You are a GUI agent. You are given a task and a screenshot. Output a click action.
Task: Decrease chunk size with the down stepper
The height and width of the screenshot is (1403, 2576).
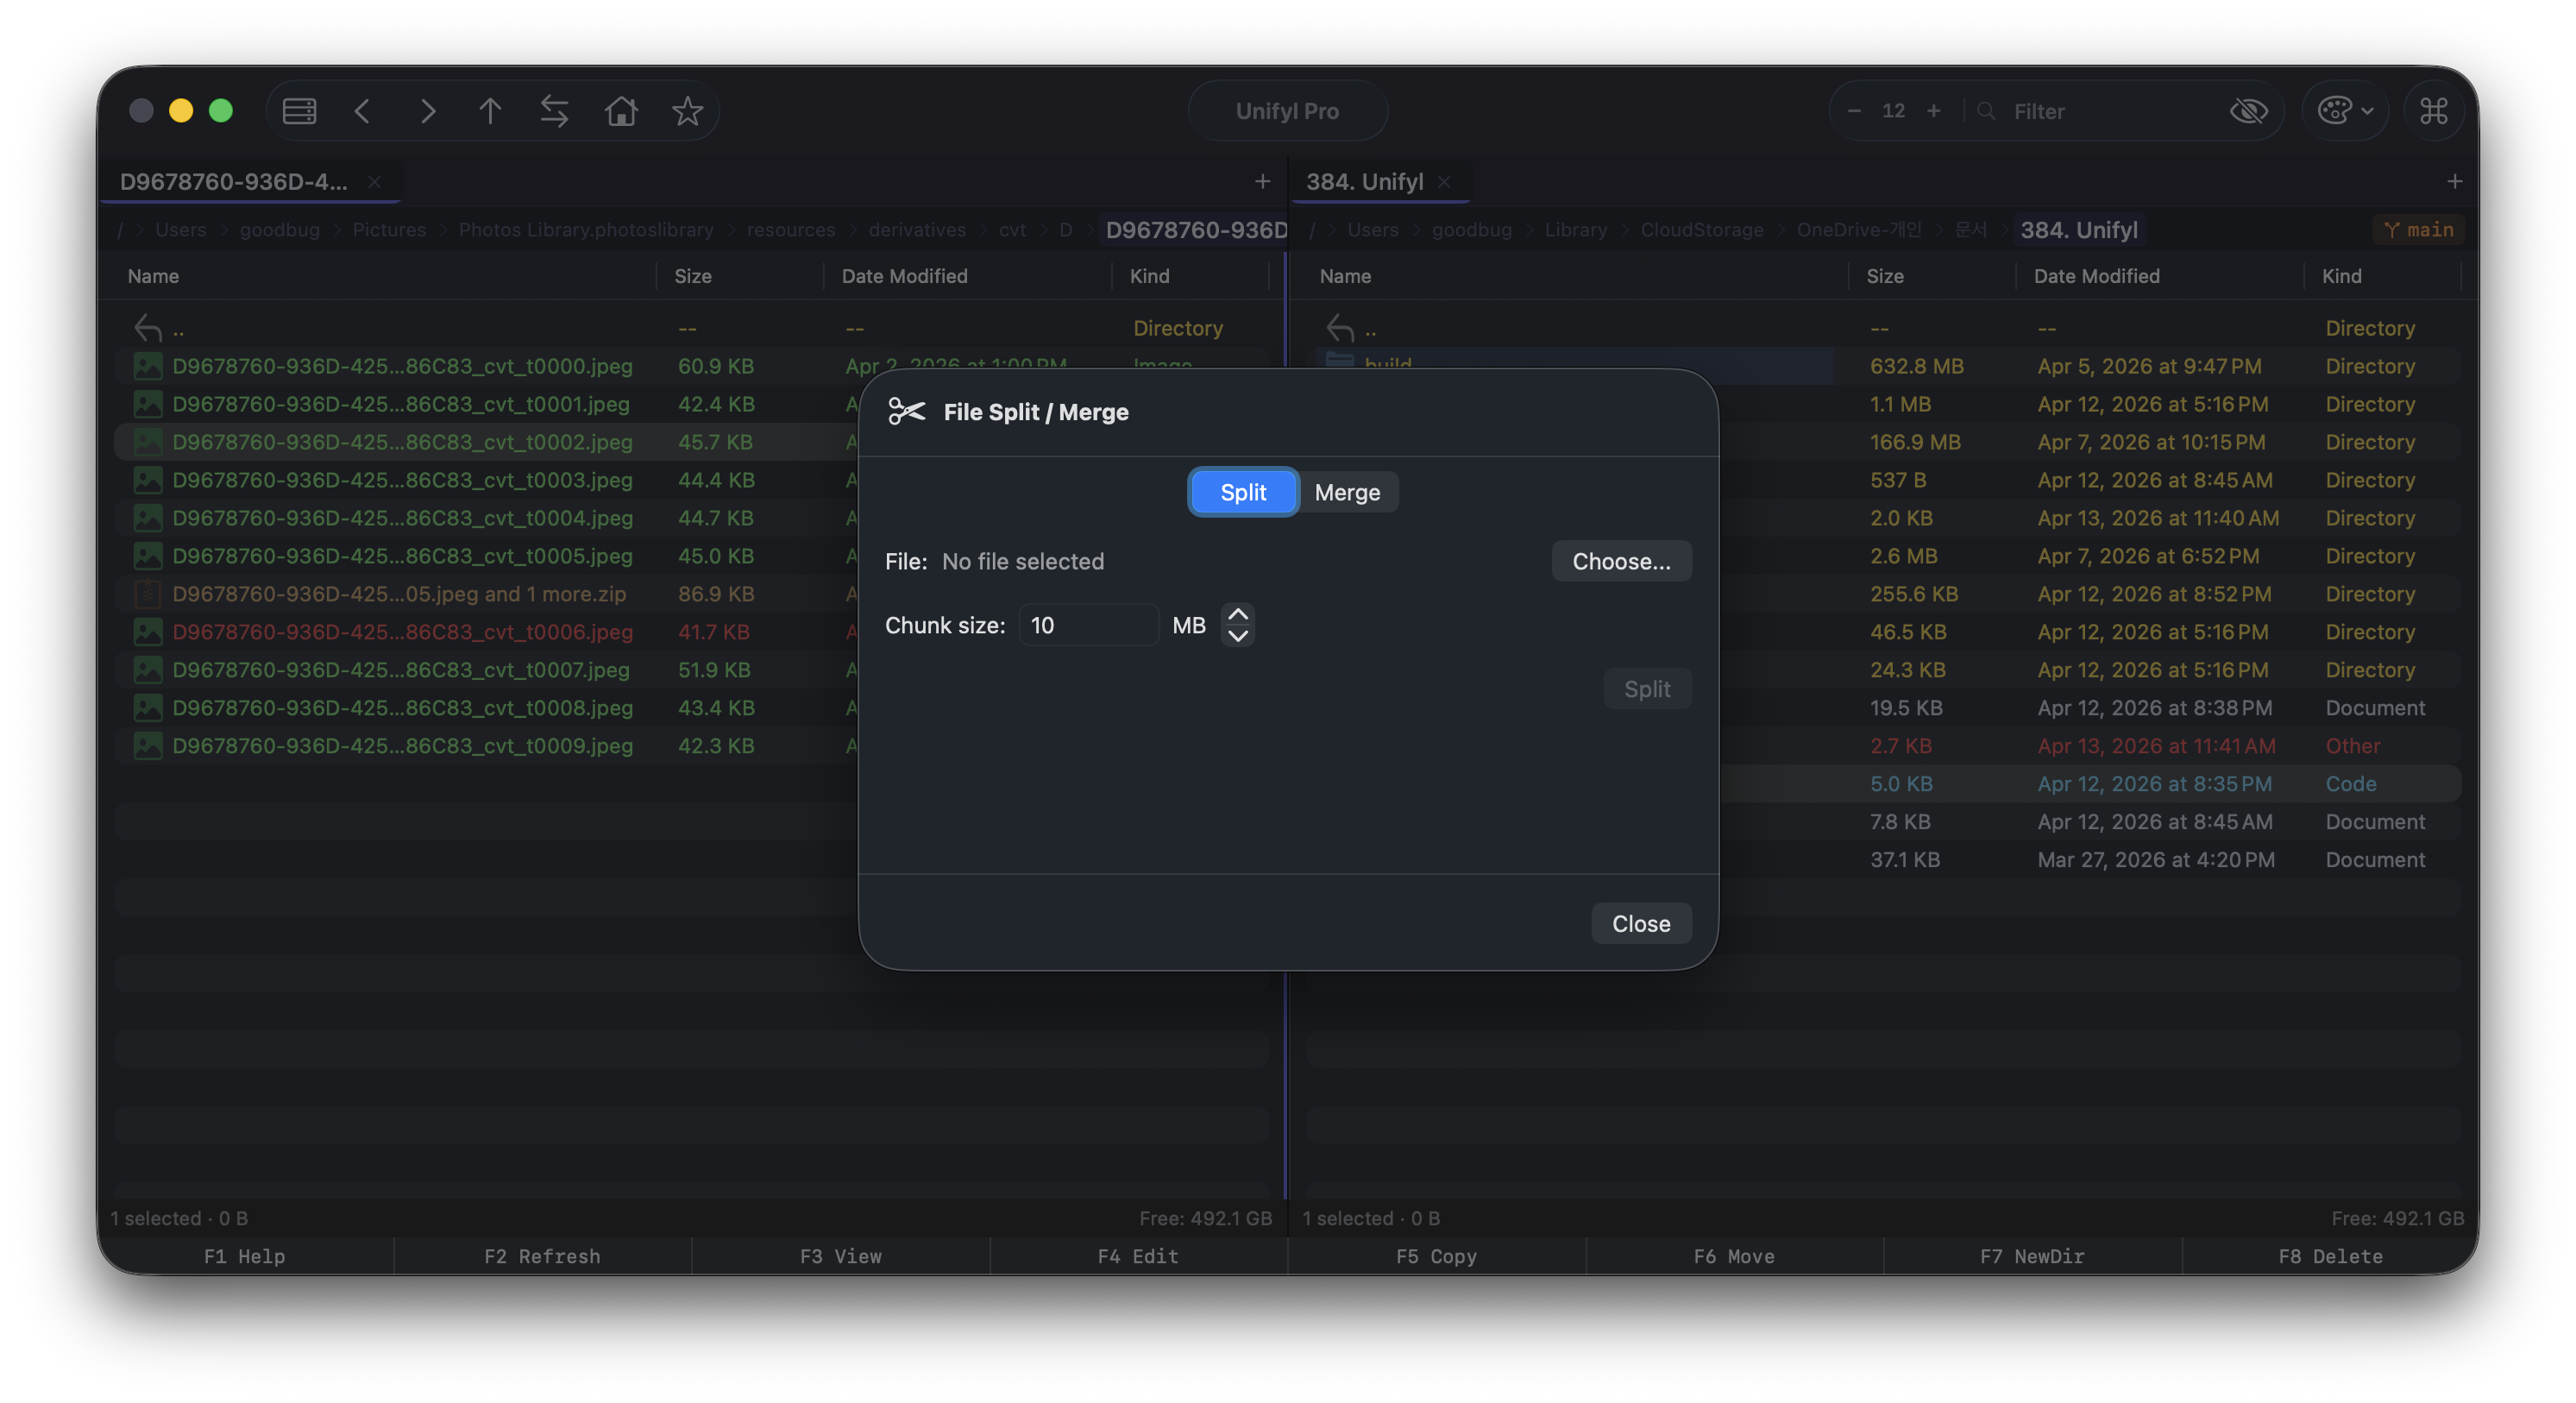(1238, 636)
